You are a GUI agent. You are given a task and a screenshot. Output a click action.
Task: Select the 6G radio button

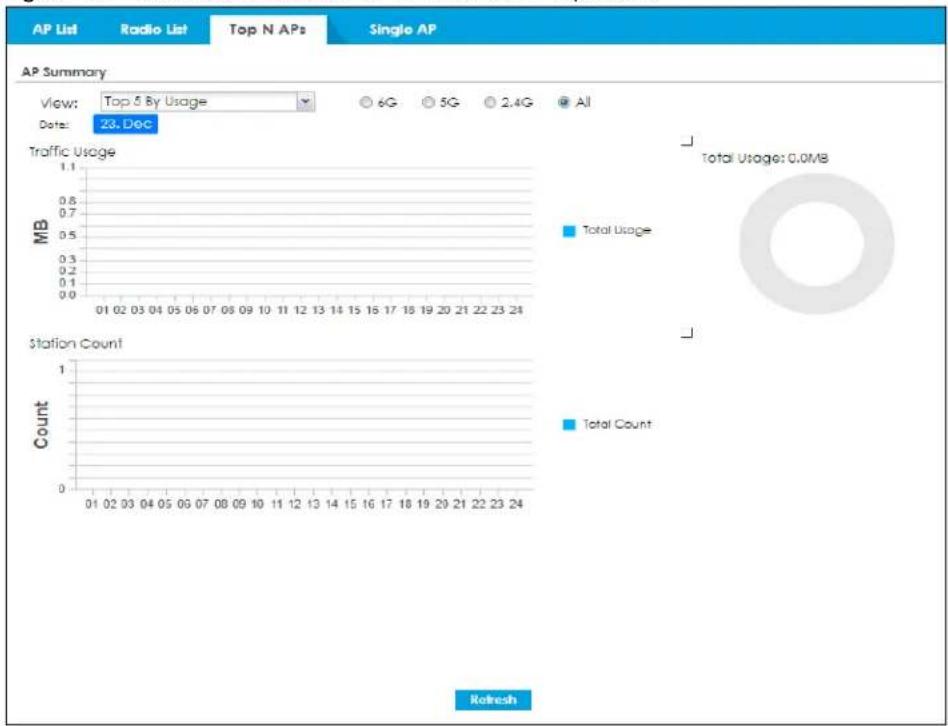366,103
